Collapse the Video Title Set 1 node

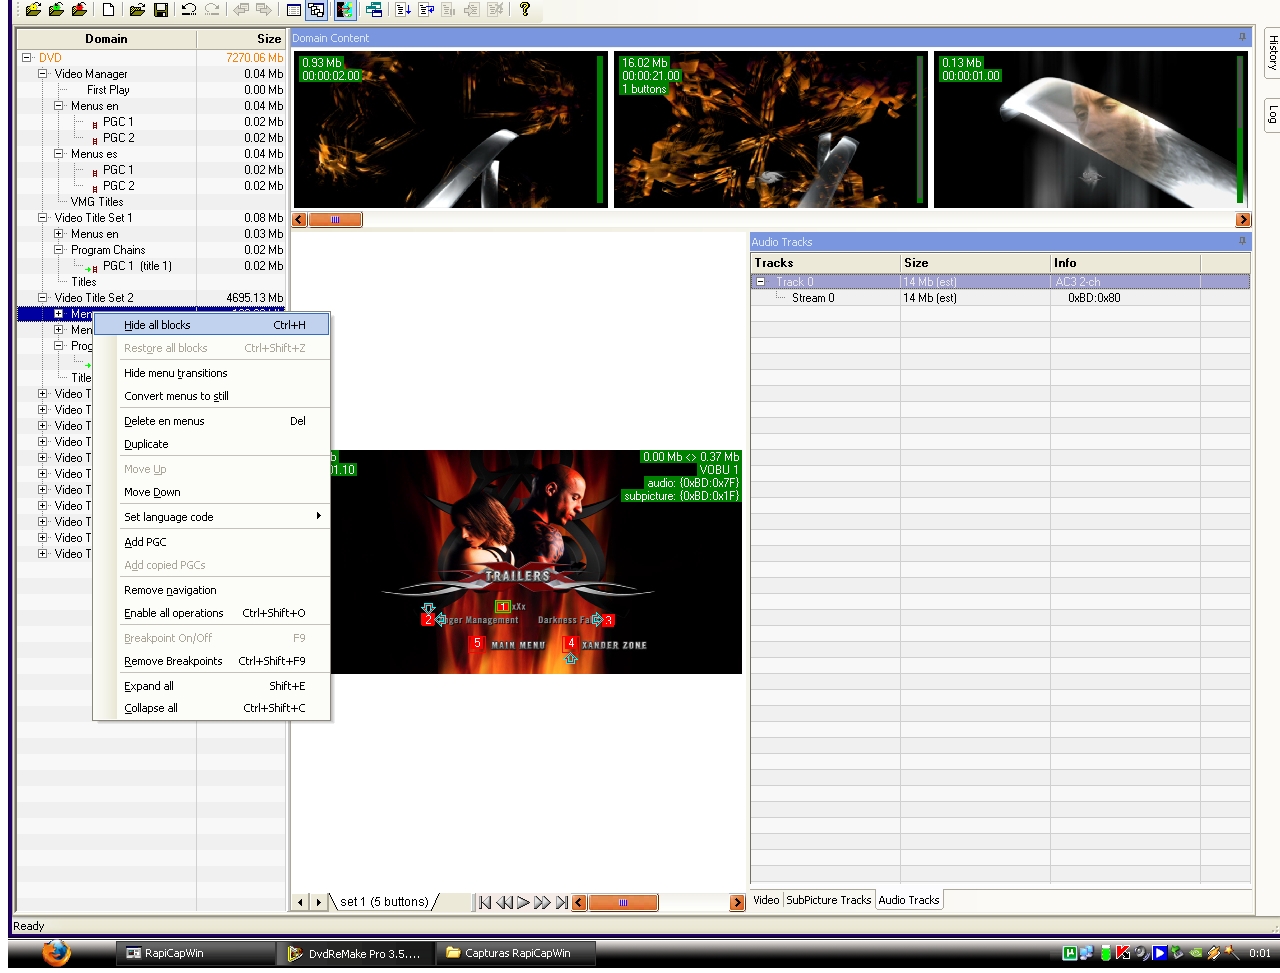[x=43, y=218]
